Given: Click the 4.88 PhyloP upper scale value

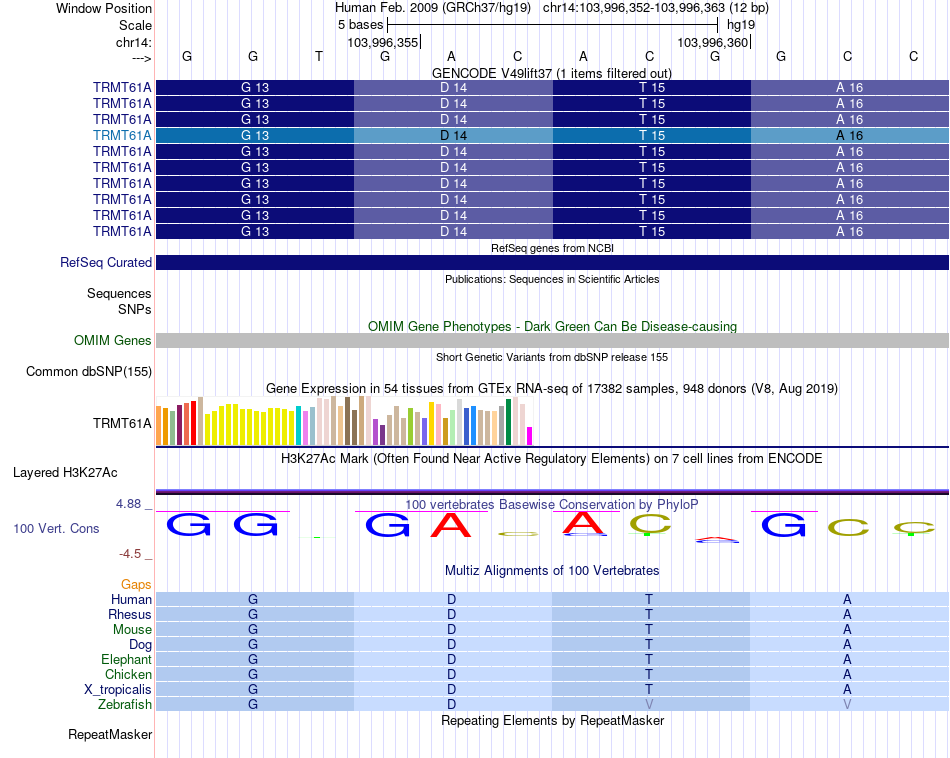Looking at the screenshot, I should 128,504.
